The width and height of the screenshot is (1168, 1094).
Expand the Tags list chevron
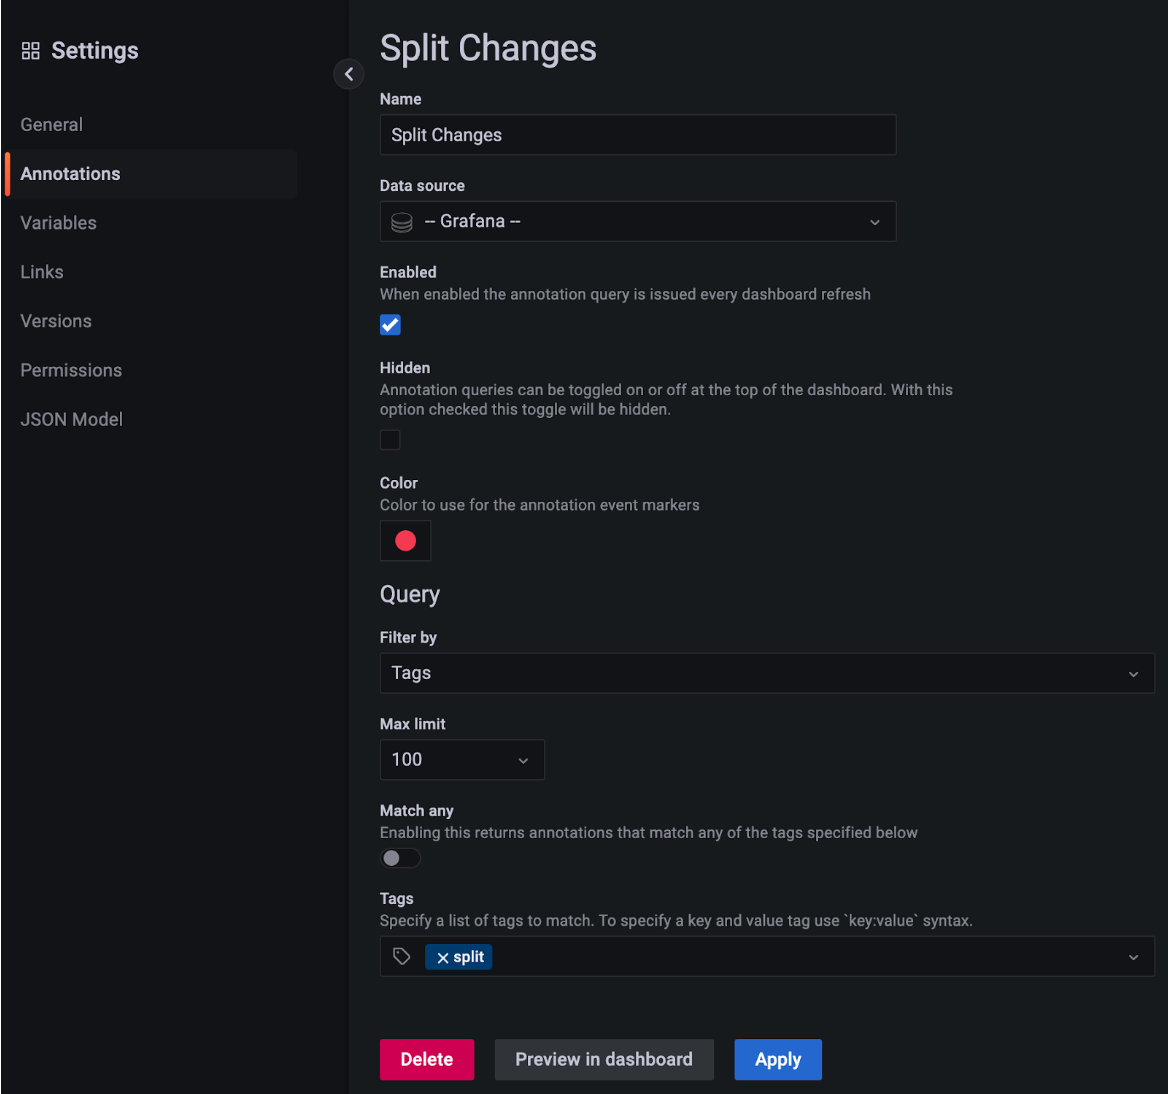(1133, 958)
